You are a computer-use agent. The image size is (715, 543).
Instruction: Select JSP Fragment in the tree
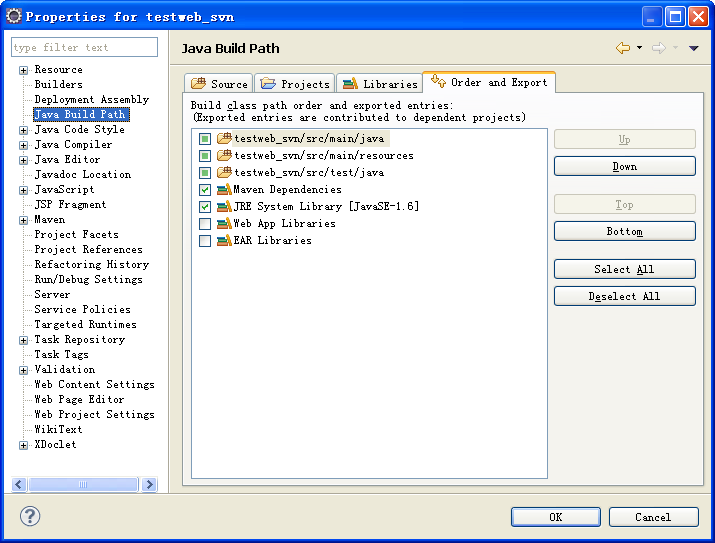[x=70, y=204]
